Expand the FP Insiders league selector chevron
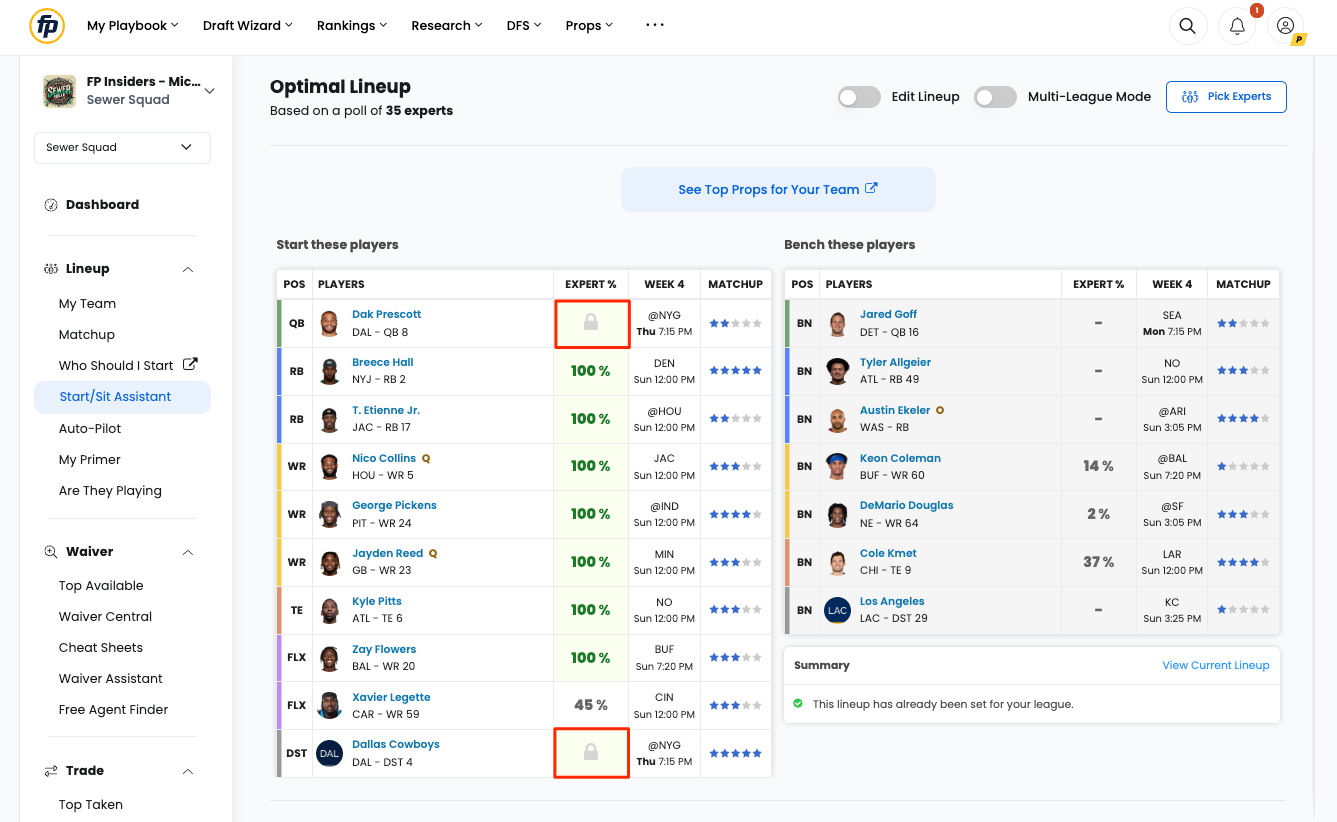 tap(209, 91)
